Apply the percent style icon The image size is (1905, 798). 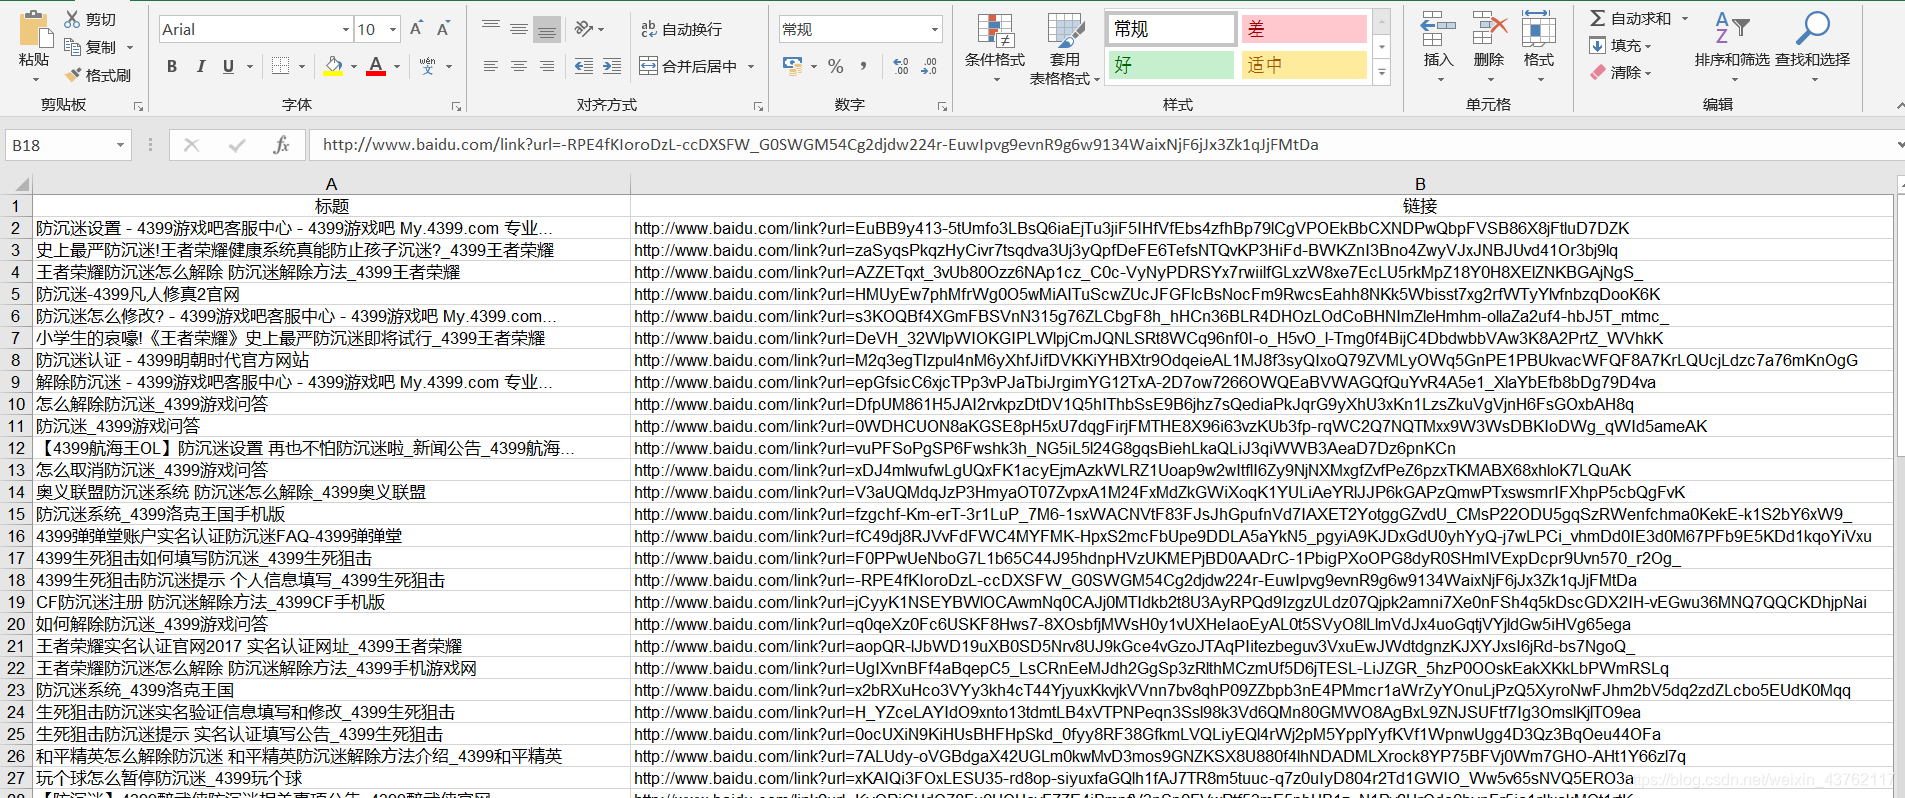tap(836, 66)
